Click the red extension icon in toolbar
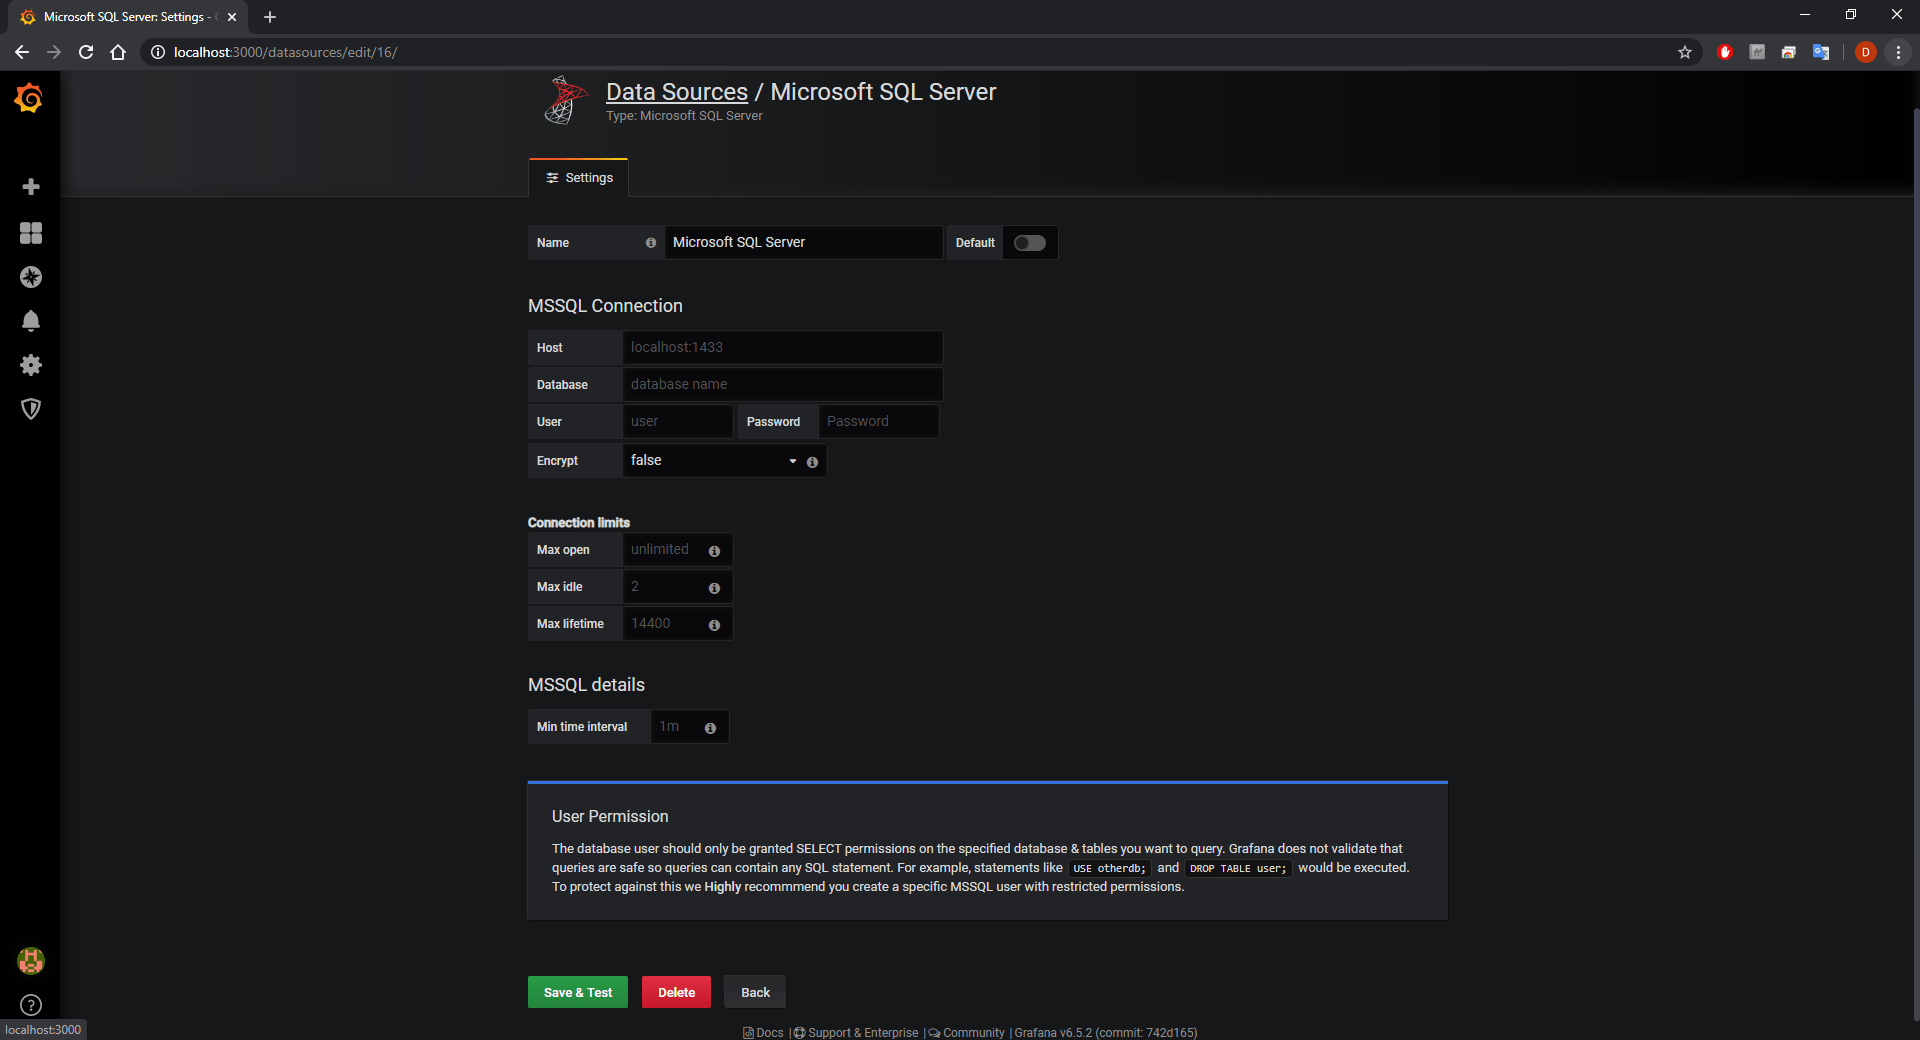Screen dimensions: 1920x1040 [1725, 52]
